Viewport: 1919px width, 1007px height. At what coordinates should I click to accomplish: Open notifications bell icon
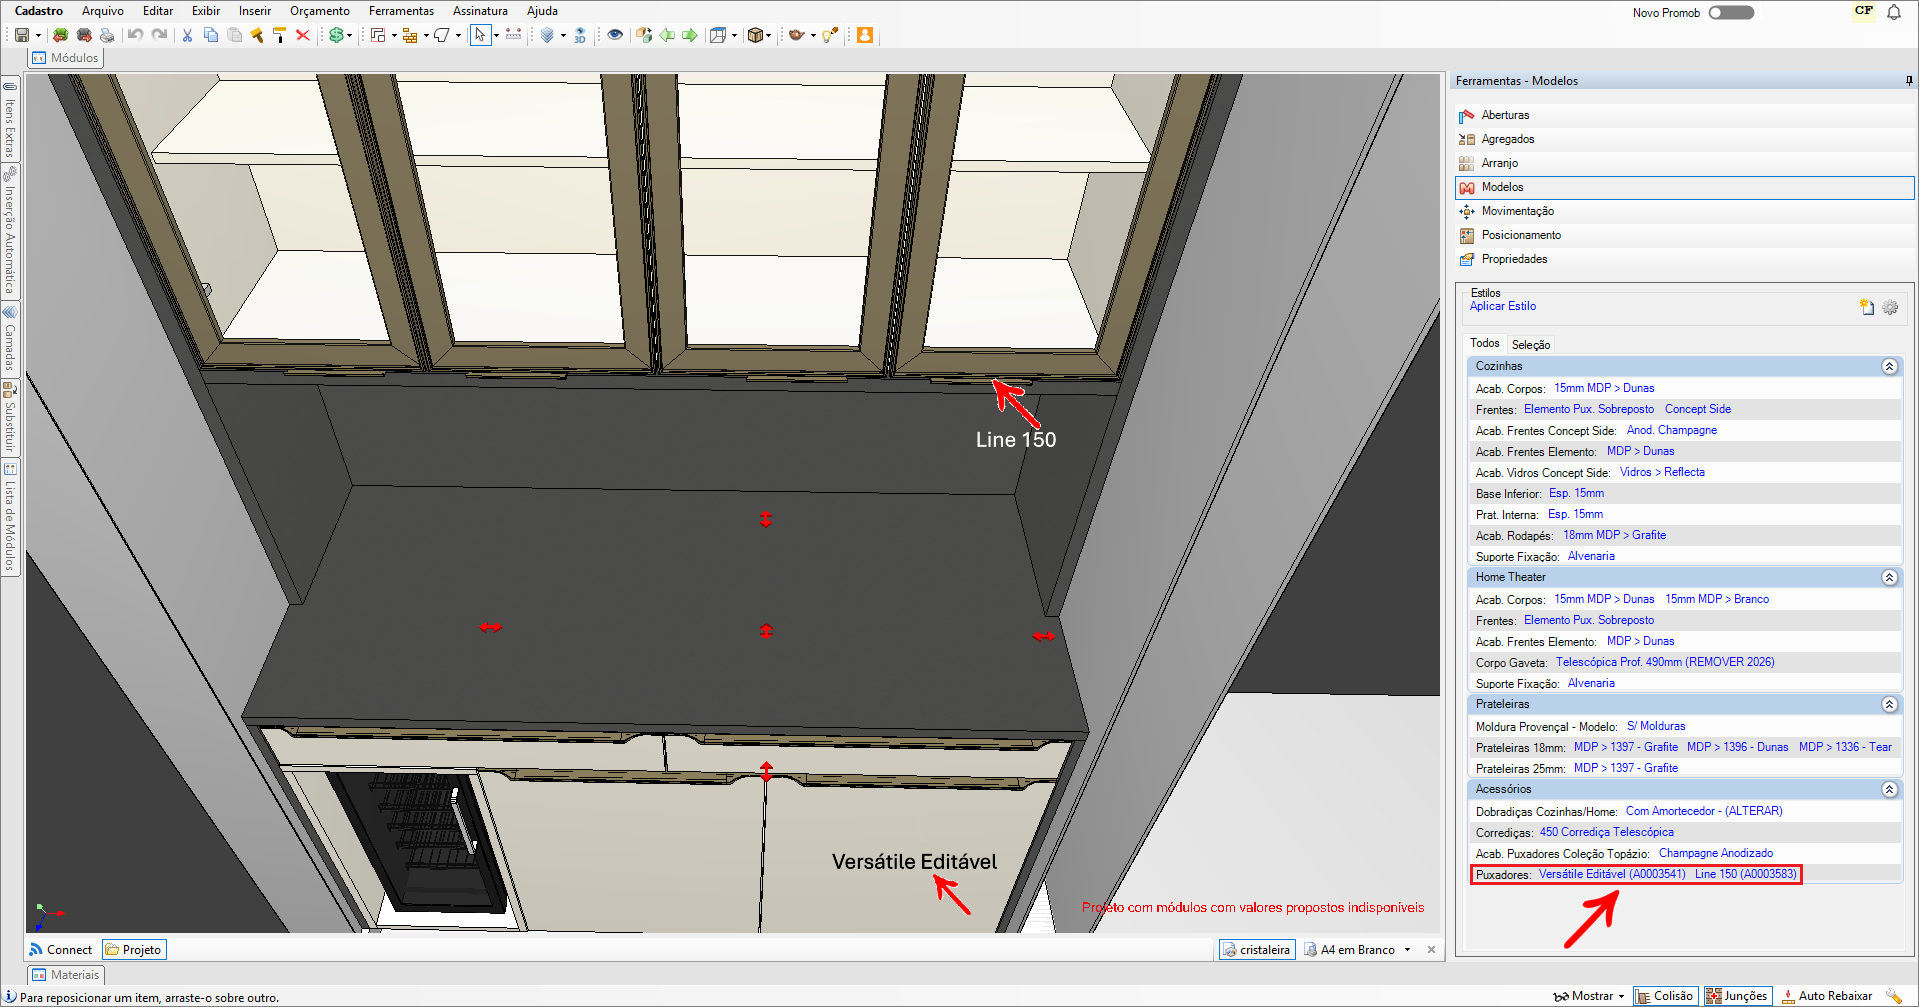pyautogui.click(x=1894, y=13)
